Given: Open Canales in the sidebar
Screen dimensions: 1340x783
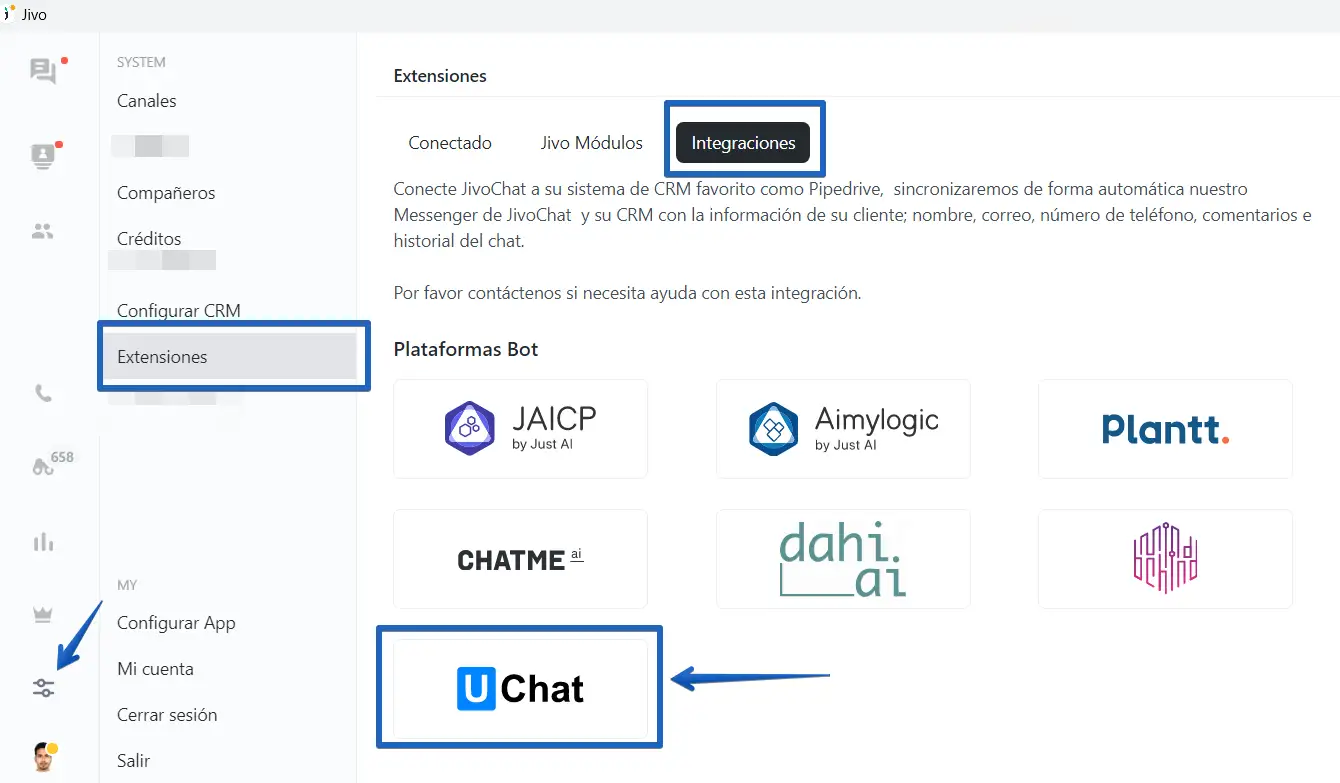Looking at the screenshot, I should click(x=147, y=101).
